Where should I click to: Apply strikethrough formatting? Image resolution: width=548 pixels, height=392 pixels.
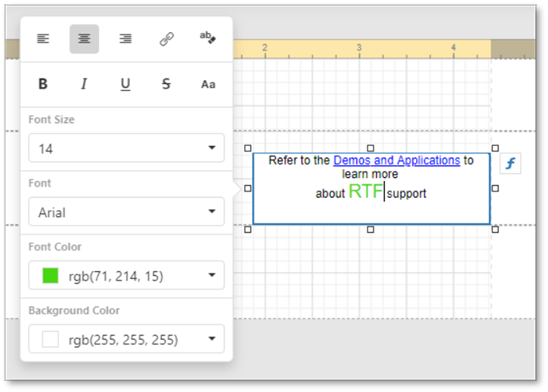click(166, 84)
